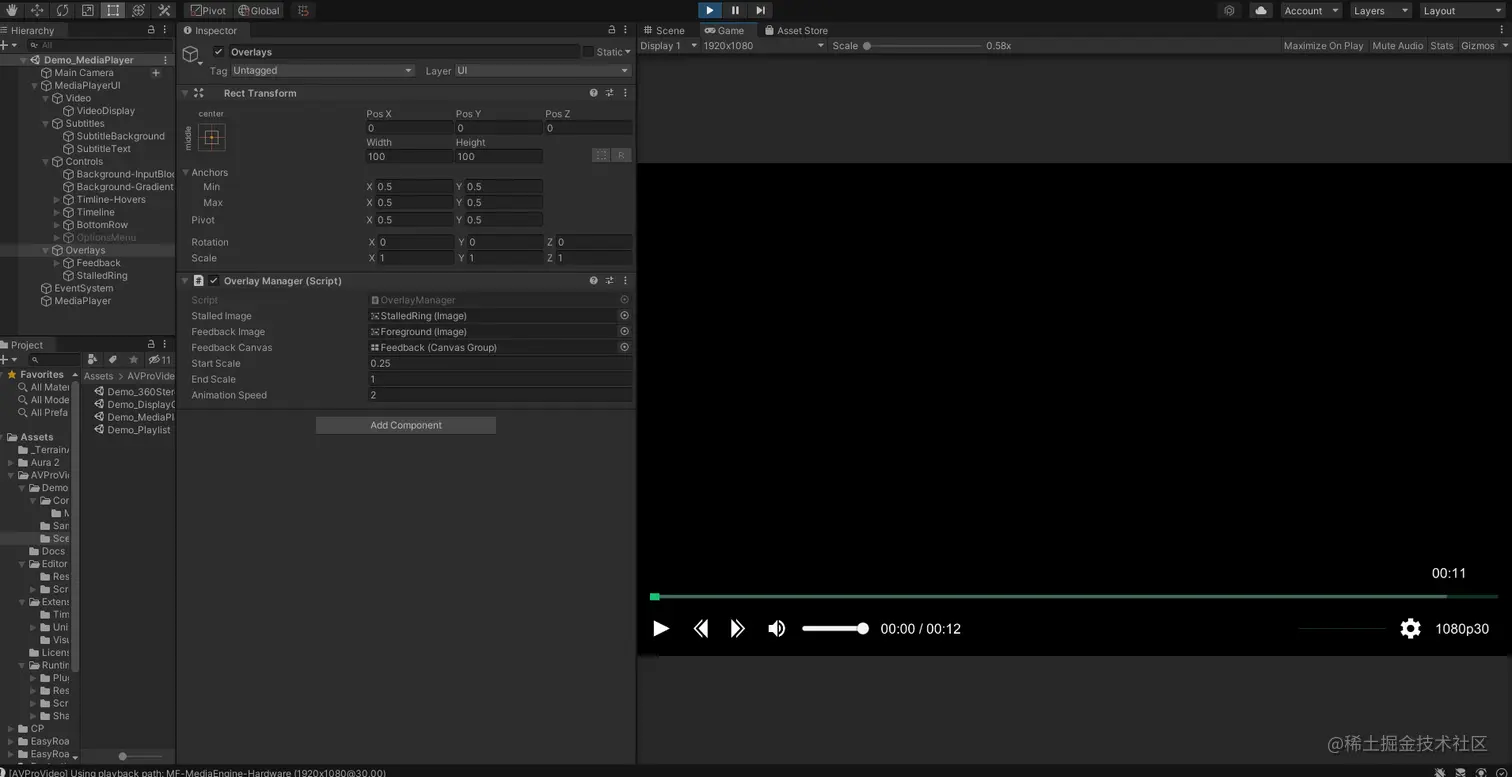Uncheck the Overlays active checkbox

point(219,52)
